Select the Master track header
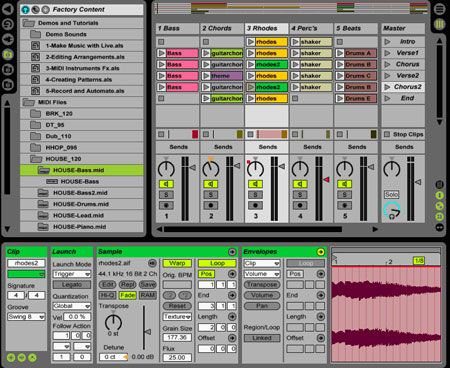This screenshot has width=450, height=368. click(403, 28)
